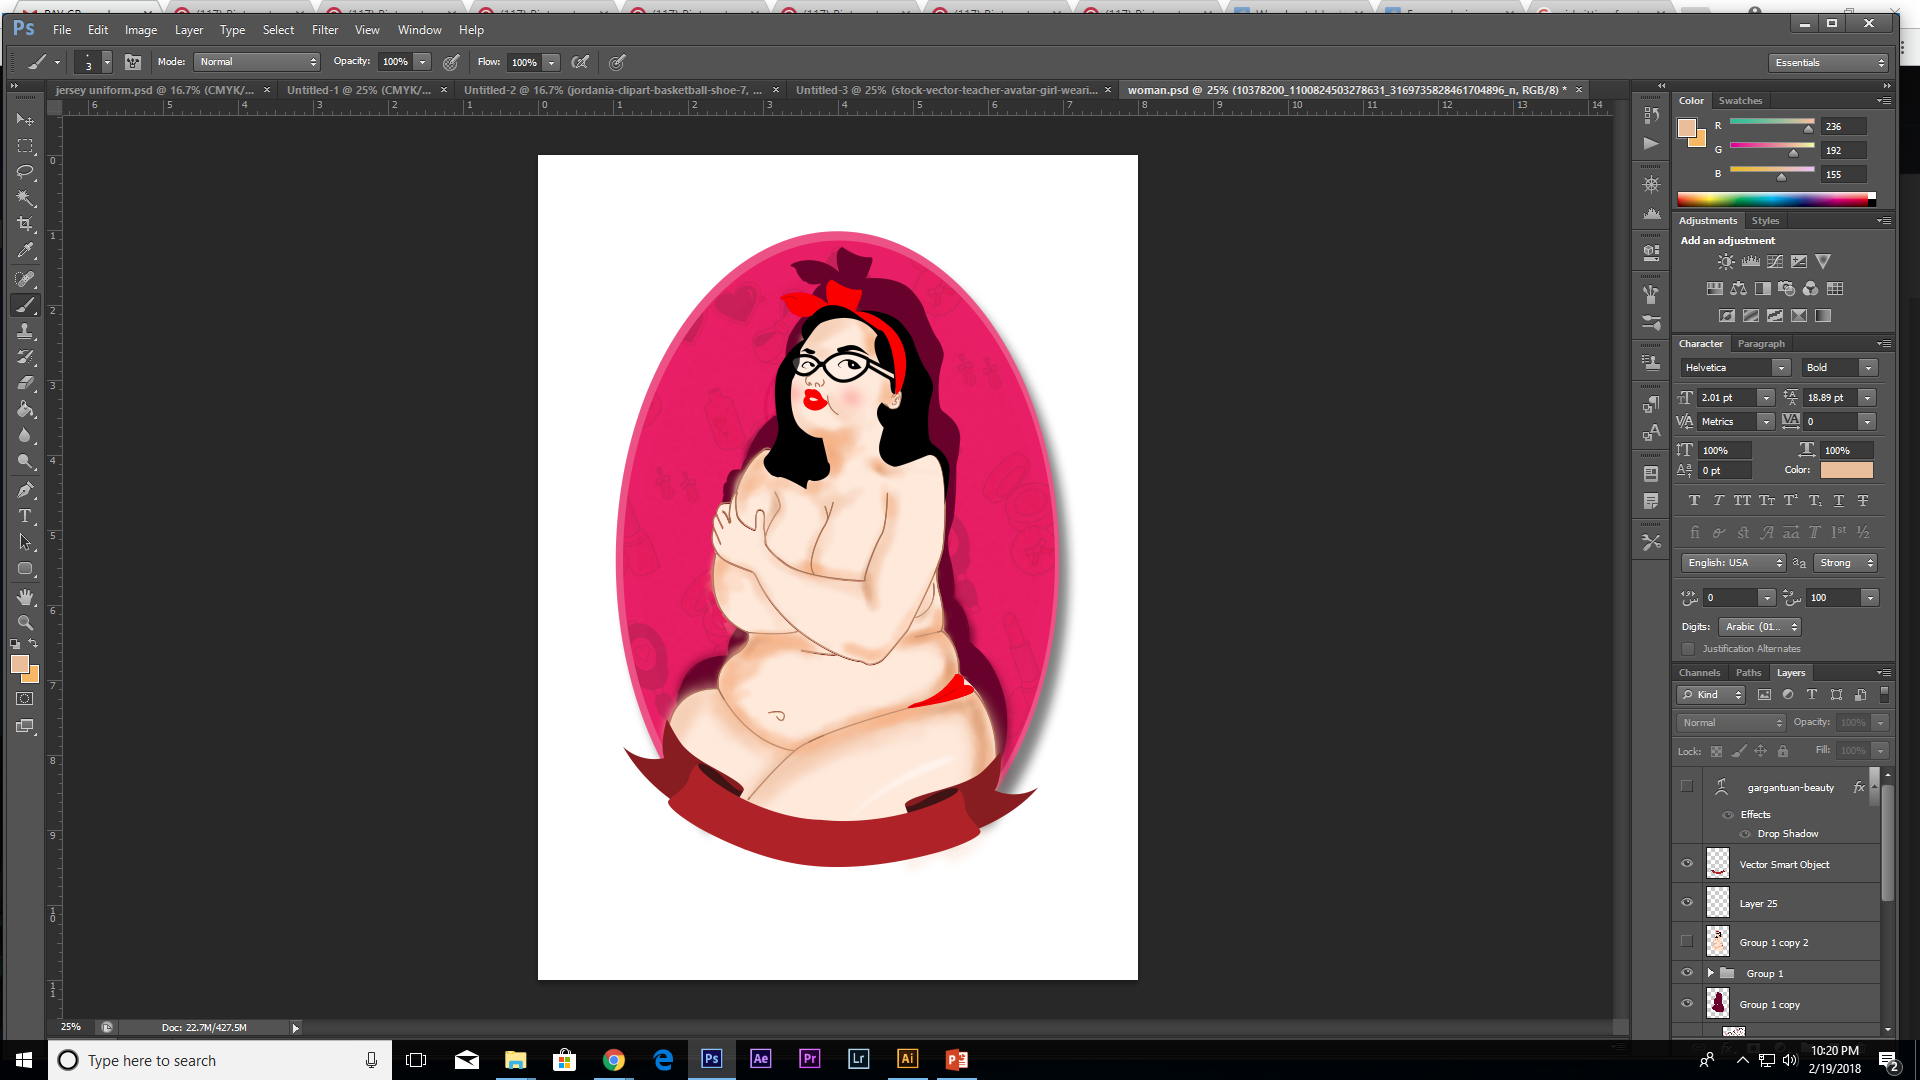Viewport: 1920px width, 1080px height.
Task: Open the Opacity dropdown arrow in options bar
Action: [423, 62]
